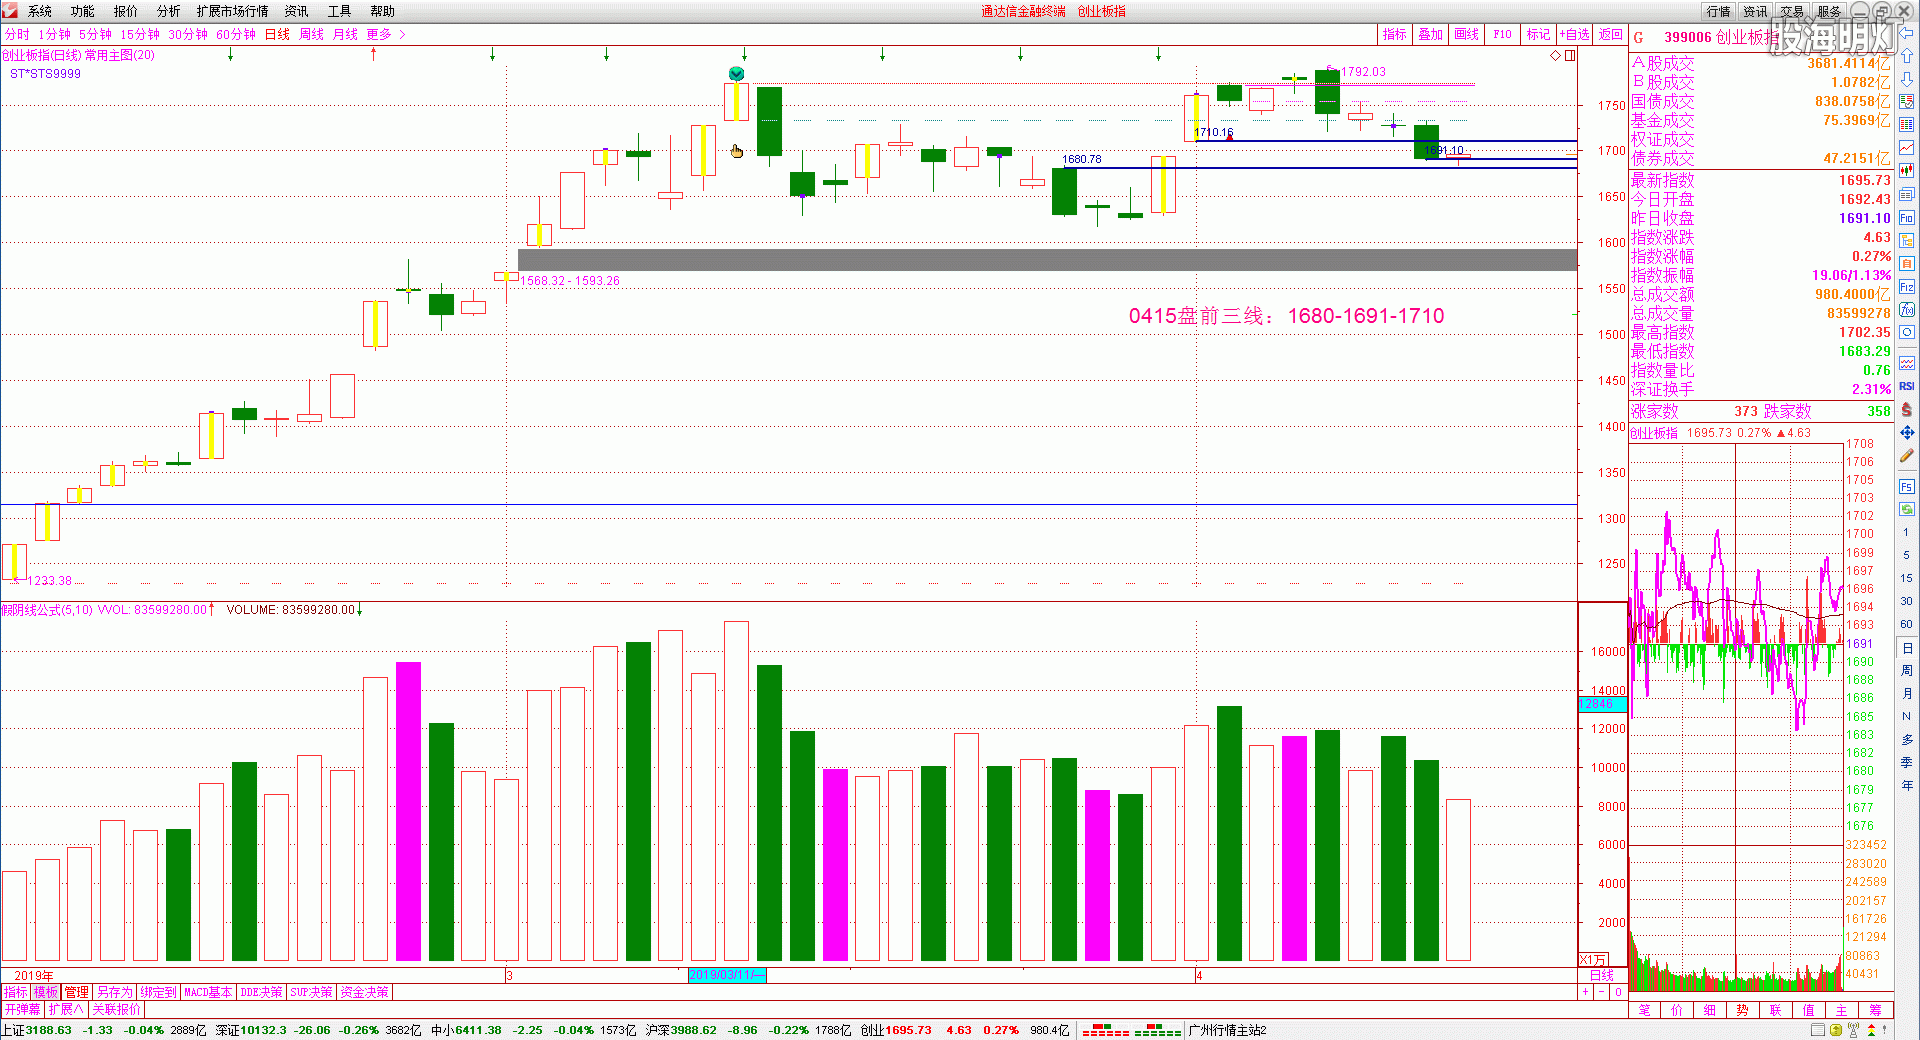Screen dimensions: 1920x1040
Task: Click the +自选 add to watchlist button
Action: click(x=1575, y=34)
